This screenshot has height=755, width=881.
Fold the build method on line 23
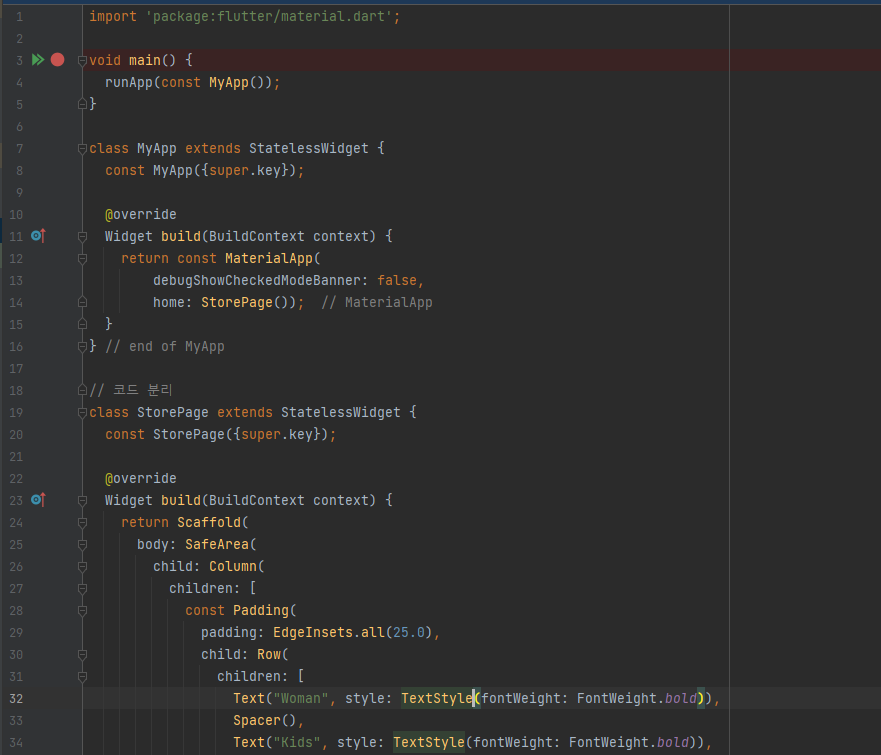coord(82,501)
